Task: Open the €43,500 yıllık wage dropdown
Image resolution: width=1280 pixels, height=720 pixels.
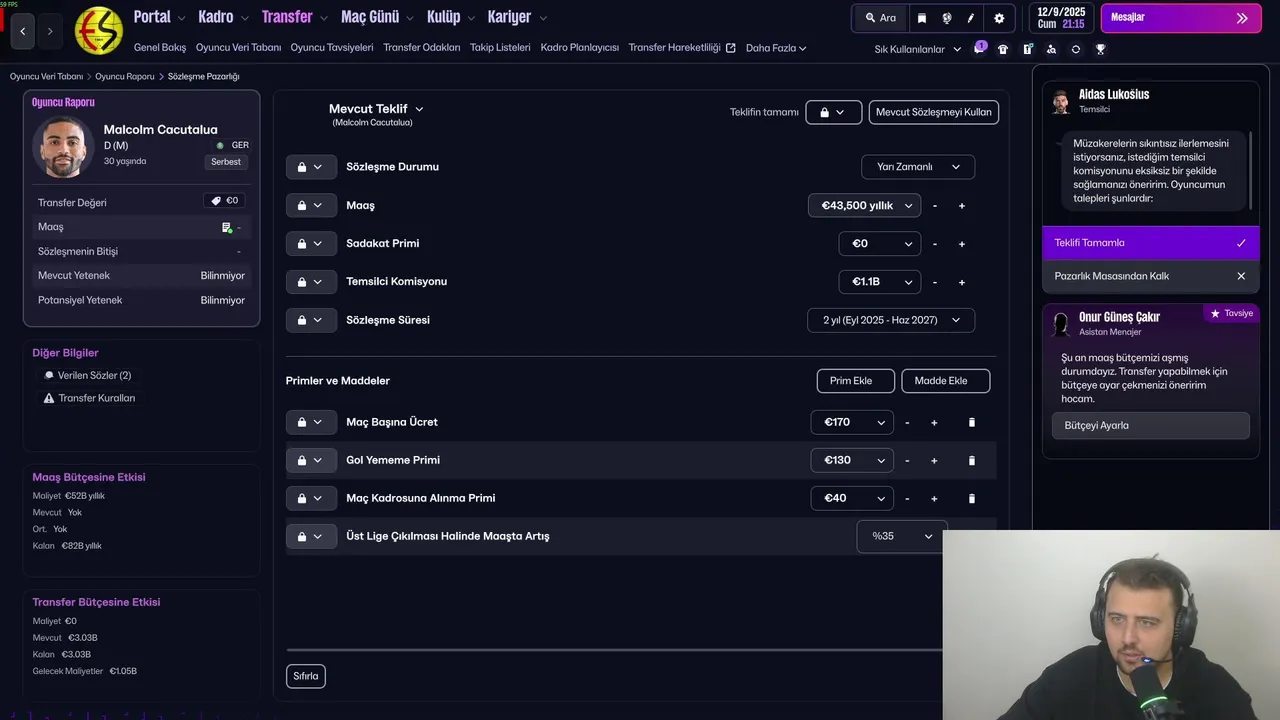Action: pos(864,206)
